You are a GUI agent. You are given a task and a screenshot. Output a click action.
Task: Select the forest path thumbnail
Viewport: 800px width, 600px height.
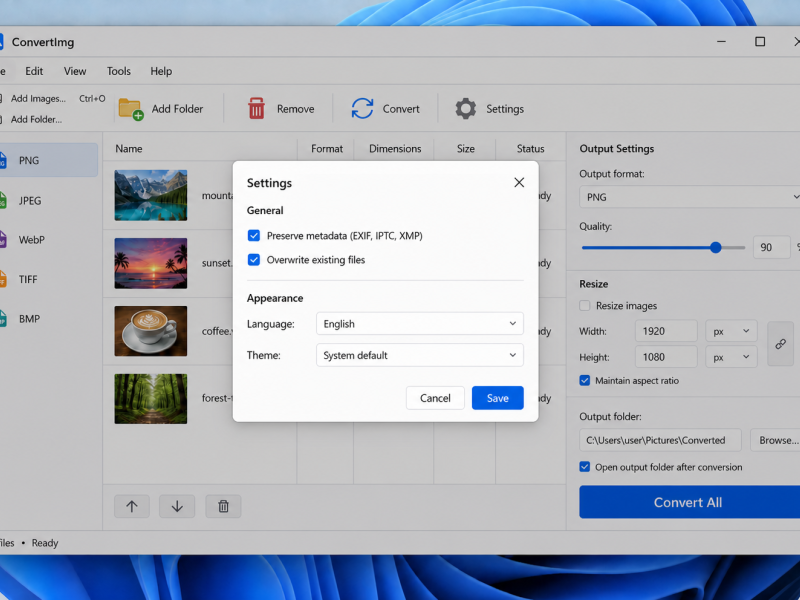coord(151,398)
